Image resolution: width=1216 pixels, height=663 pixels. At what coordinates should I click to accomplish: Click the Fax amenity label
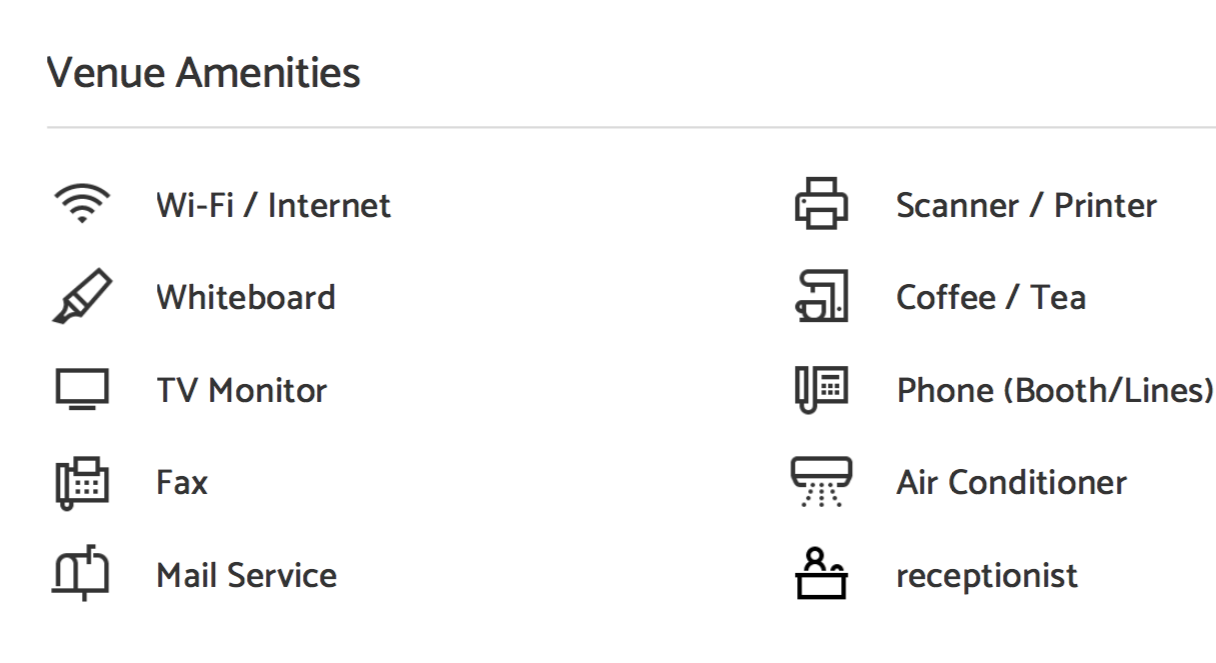tap(182, 483)
